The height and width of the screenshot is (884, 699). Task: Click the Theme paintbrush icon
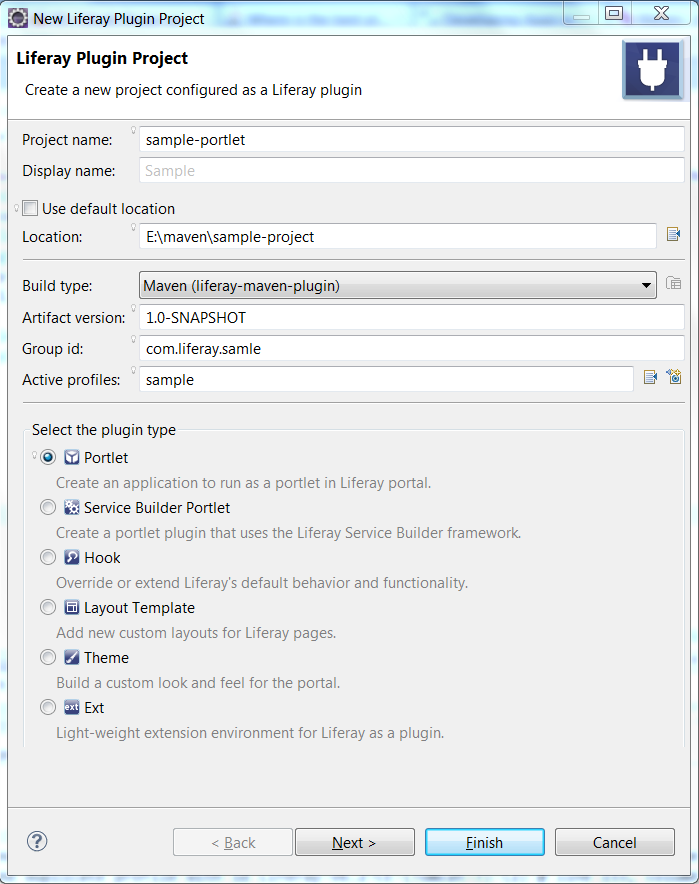point(72,657)
